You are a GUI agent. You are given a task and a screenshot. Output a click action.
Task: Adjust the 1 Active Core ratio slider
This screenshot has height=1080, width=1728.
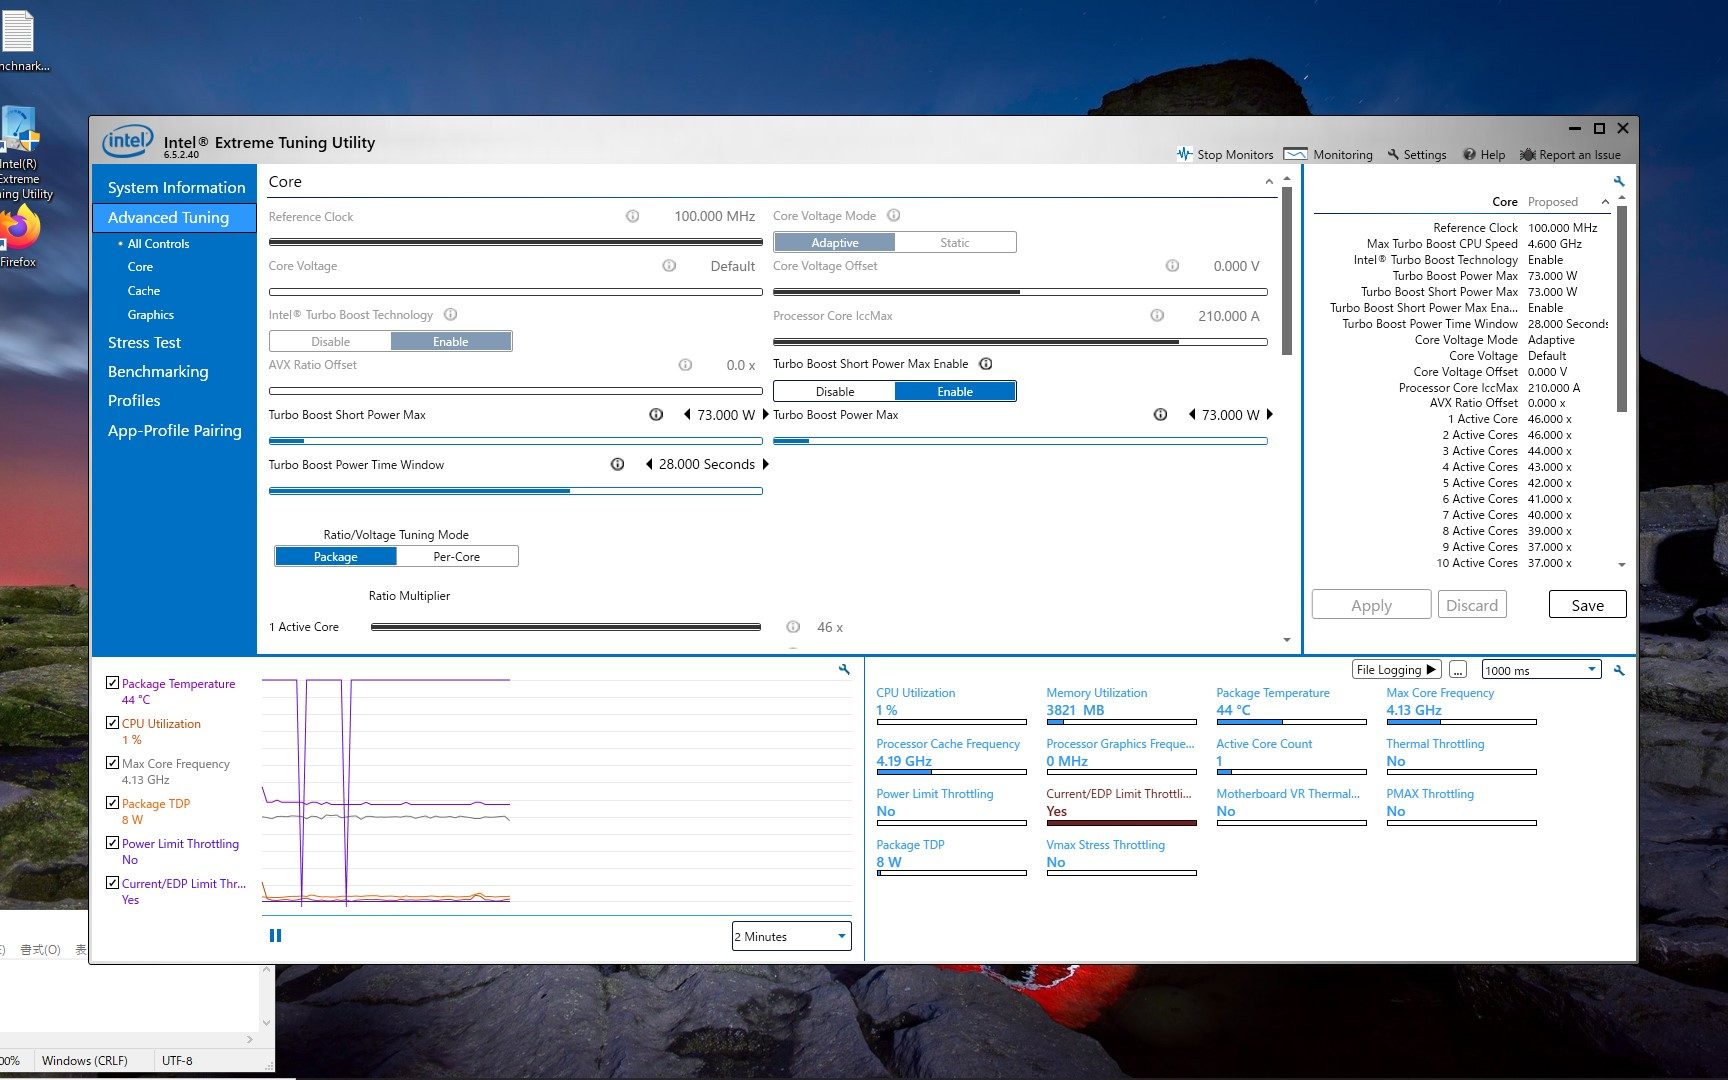565,627
